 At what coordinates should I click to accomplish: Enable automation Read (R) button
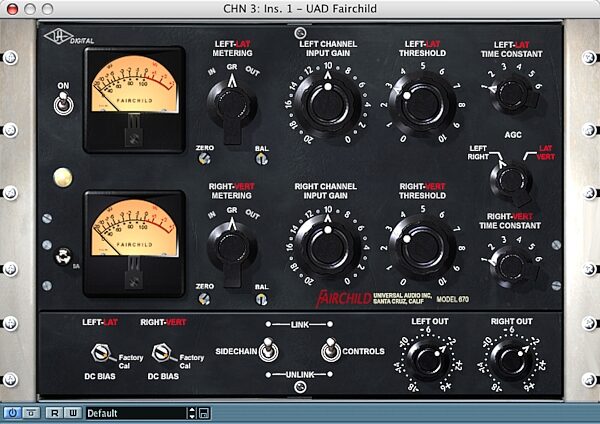54,413
